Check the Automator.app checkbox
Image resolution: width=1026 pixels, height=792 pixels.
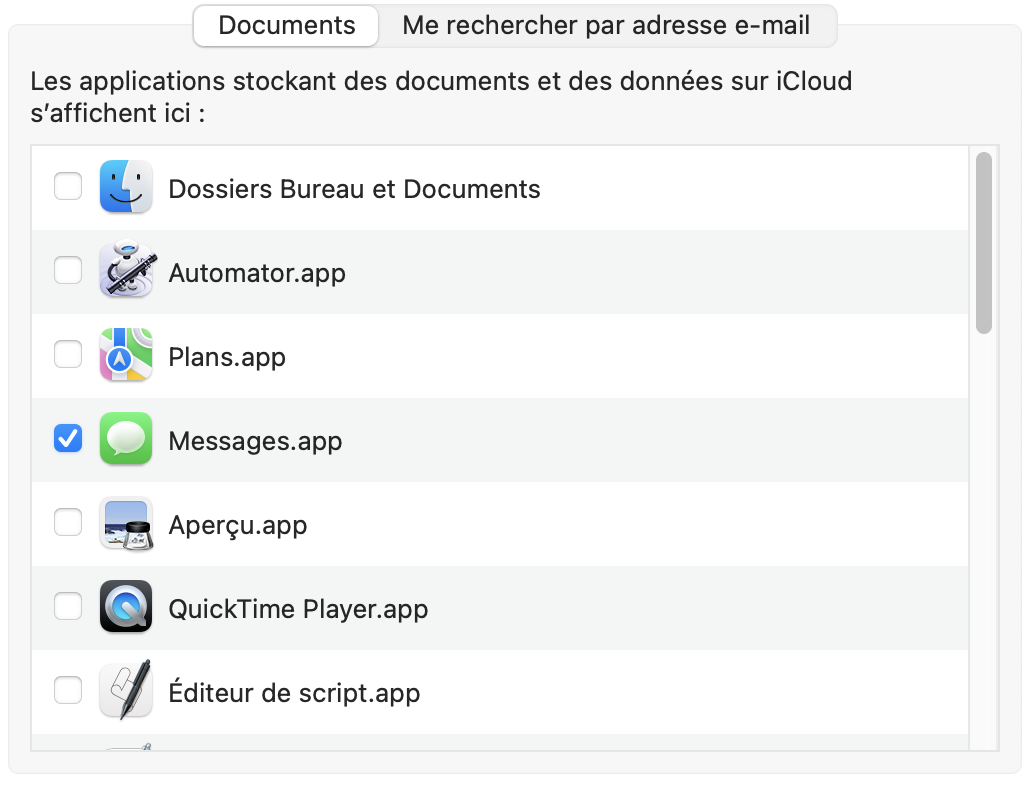pyautogui.click(x=68, y=270)
